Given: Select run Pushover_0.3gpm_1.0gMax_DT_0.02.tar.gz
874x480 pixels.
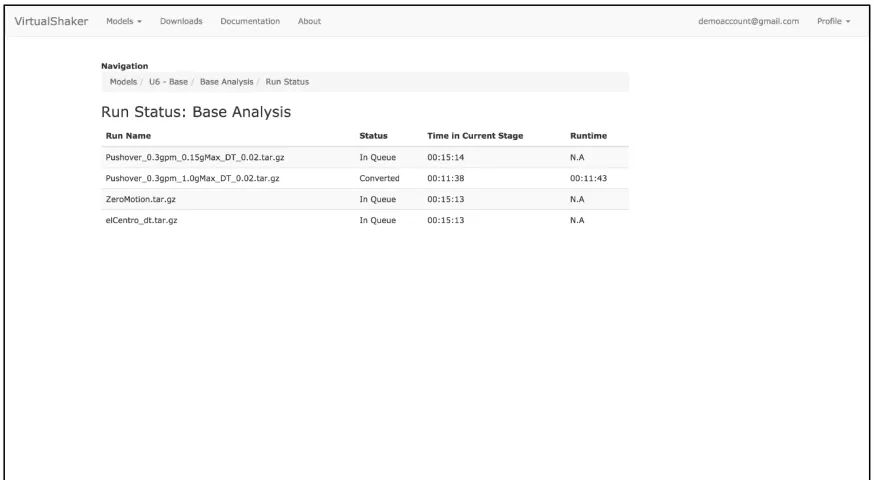Looking at the screenshot, I should pos(192,178).
